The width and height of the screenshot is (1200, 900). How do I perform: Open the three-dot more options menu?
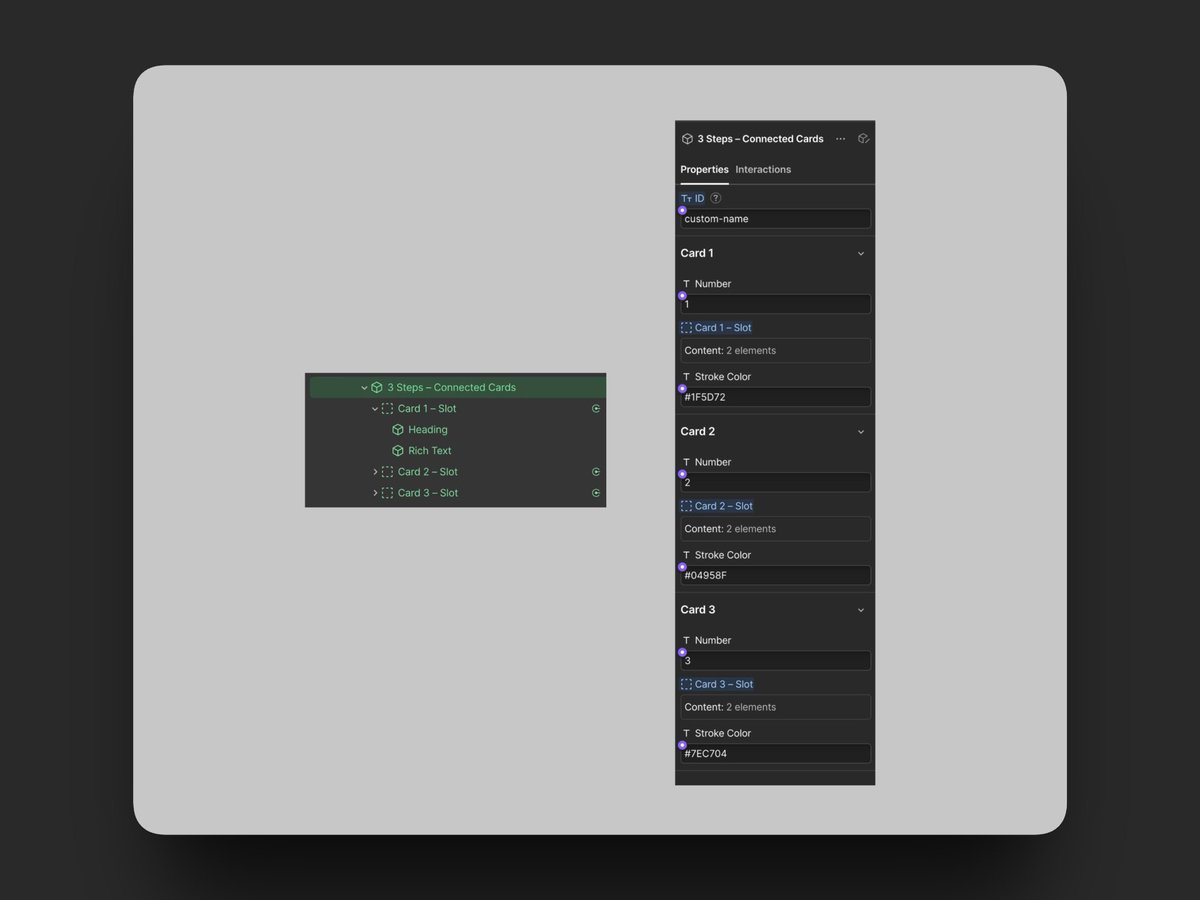[x=840, y=139]
